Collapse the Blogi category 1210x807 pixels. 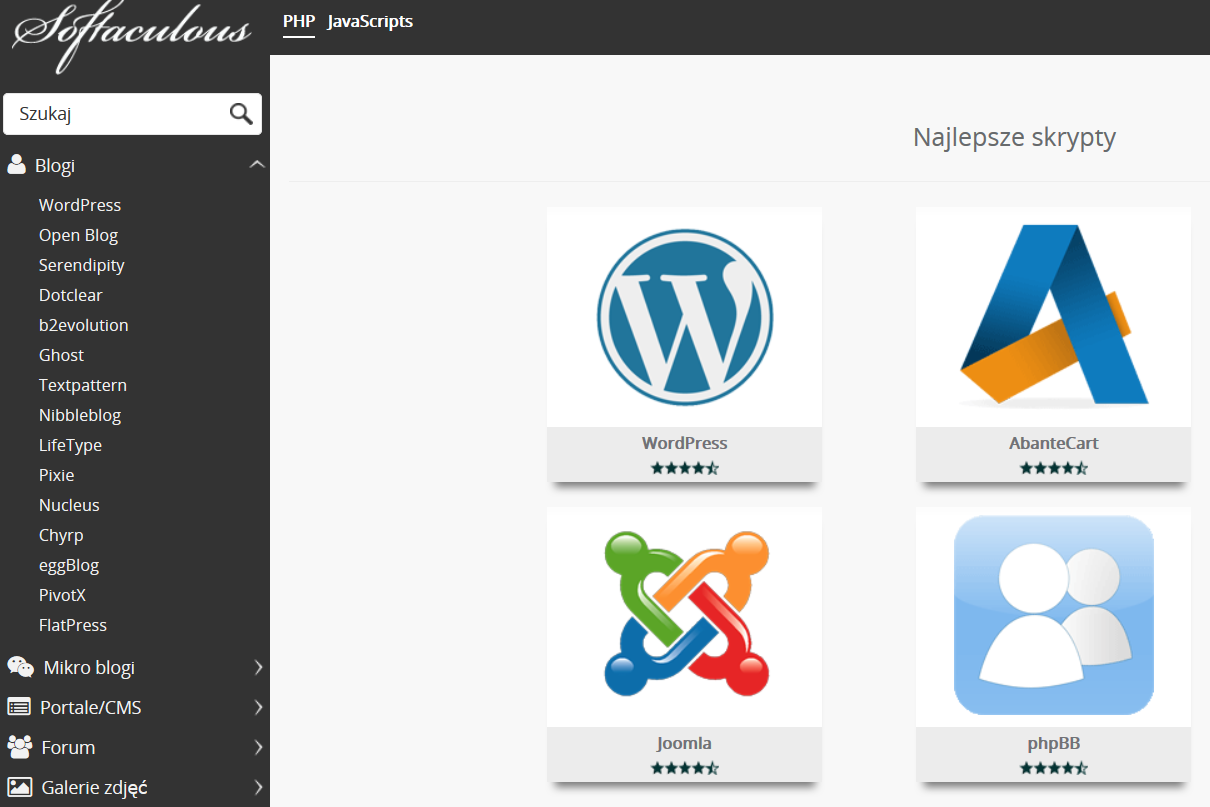click(x=257, y=165)
